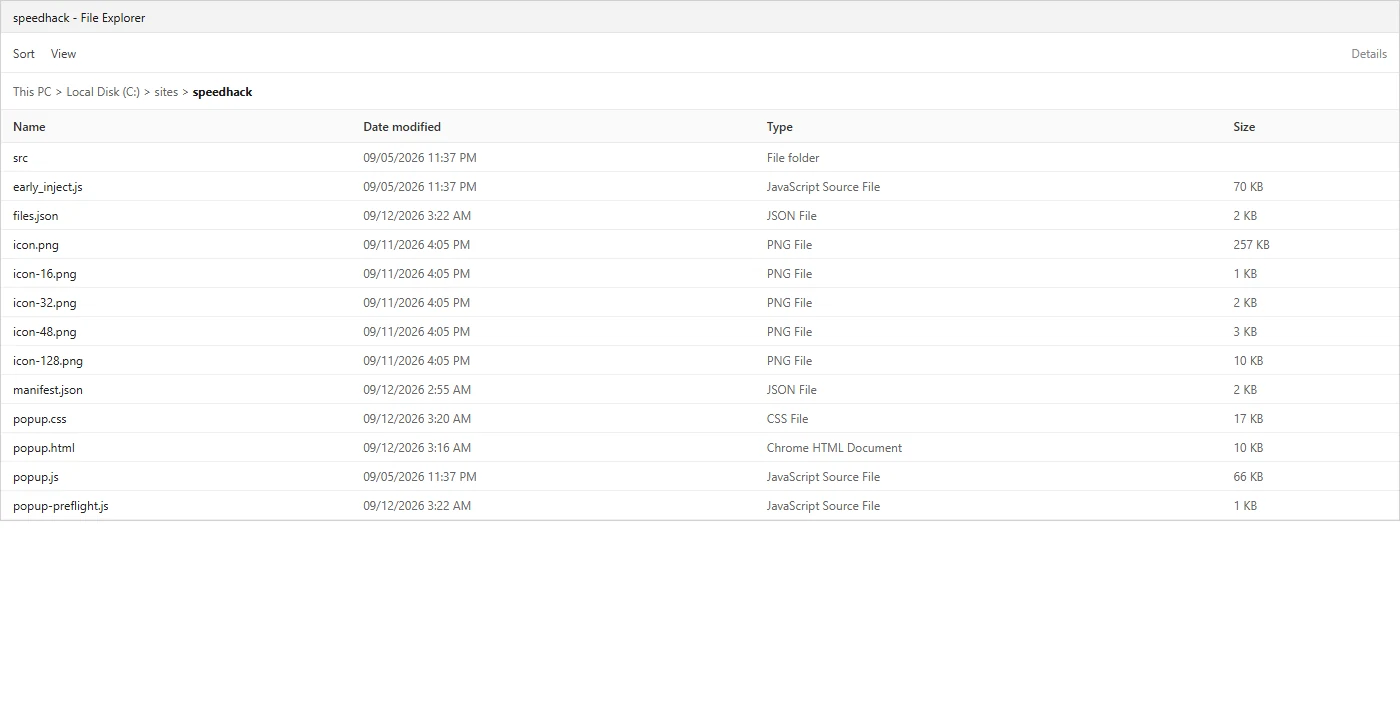The image size is (1400, 728).
Task: Click the Type column header
Action: coord(780,127)
